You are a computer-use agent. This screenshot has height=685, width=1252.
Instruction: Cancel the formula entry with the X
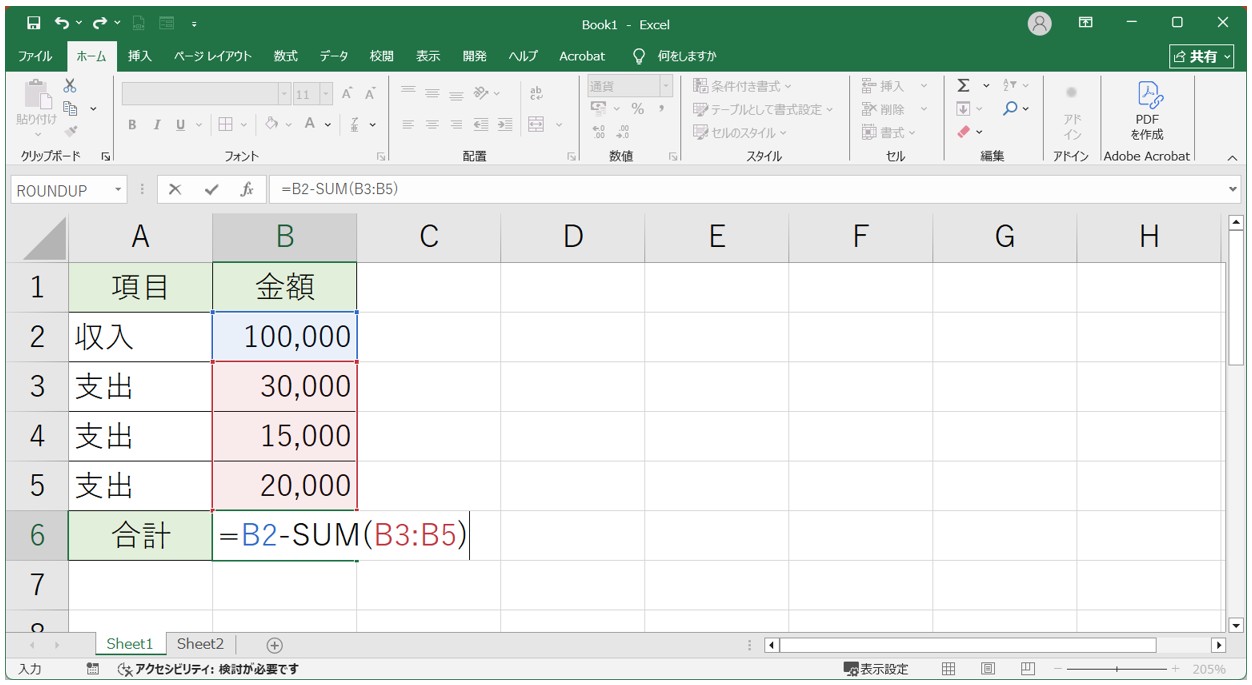pos(175,189)
